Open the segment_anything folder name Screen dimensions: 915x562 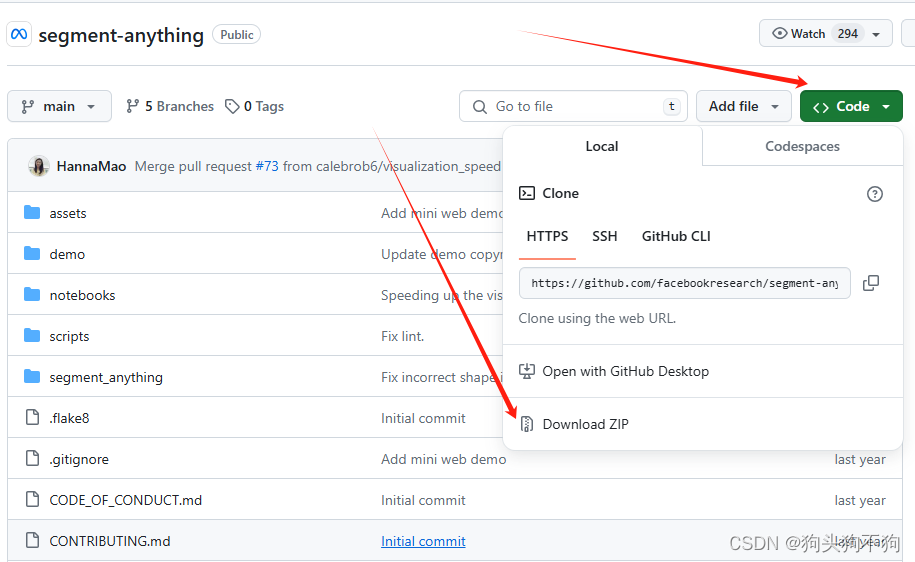tap(106, 377)
